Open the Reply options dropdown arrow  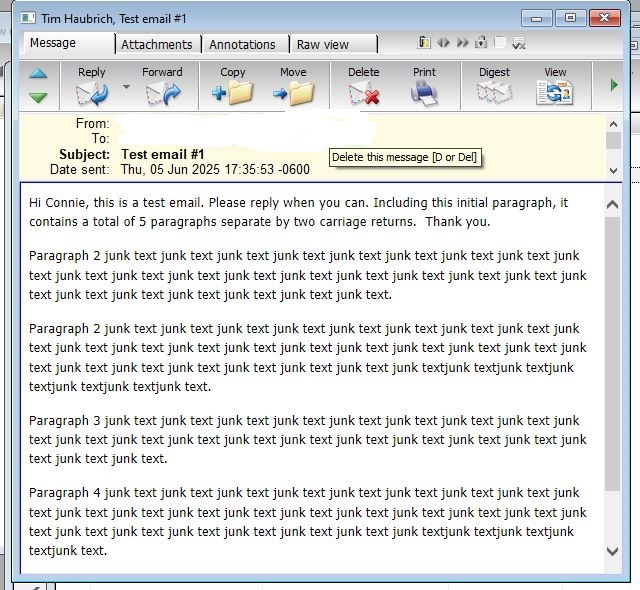[x=126, y=87]
